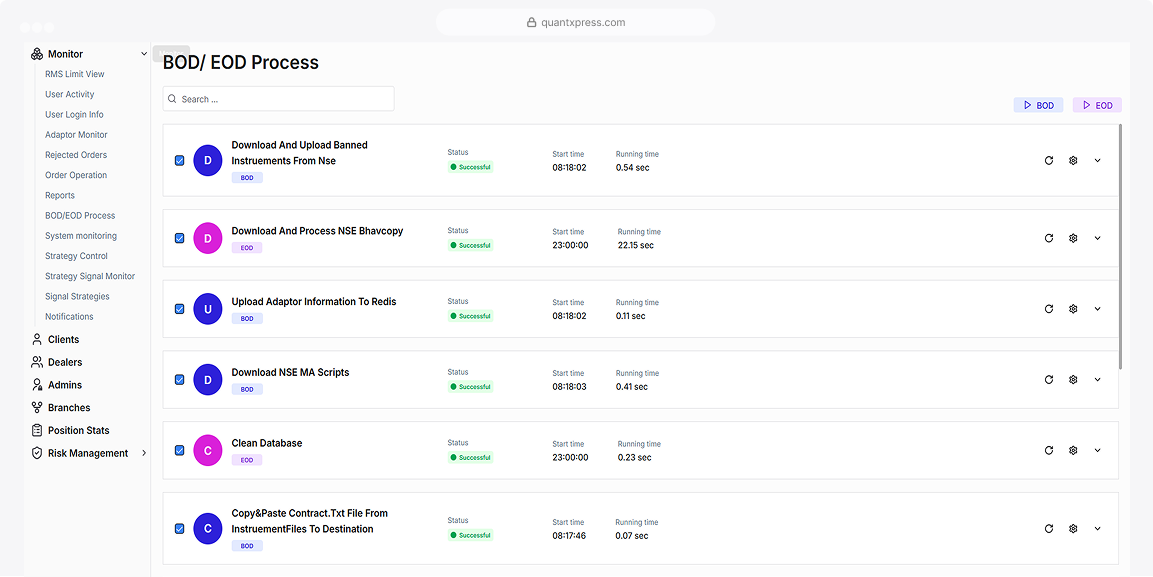Deselect the Clean Database checkbox
The image size is (1153, 577).
click(x=179, y=451)
